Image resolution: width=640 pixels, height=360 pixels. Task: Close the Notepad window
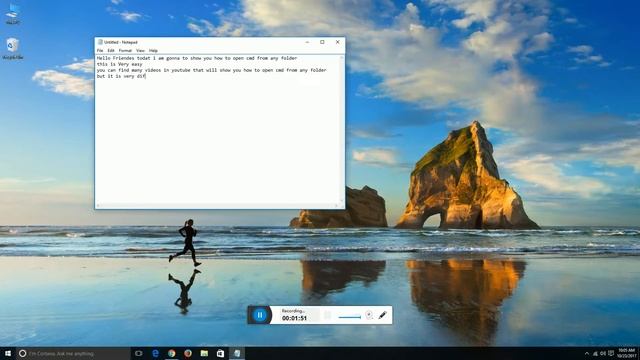coord(338,42)
